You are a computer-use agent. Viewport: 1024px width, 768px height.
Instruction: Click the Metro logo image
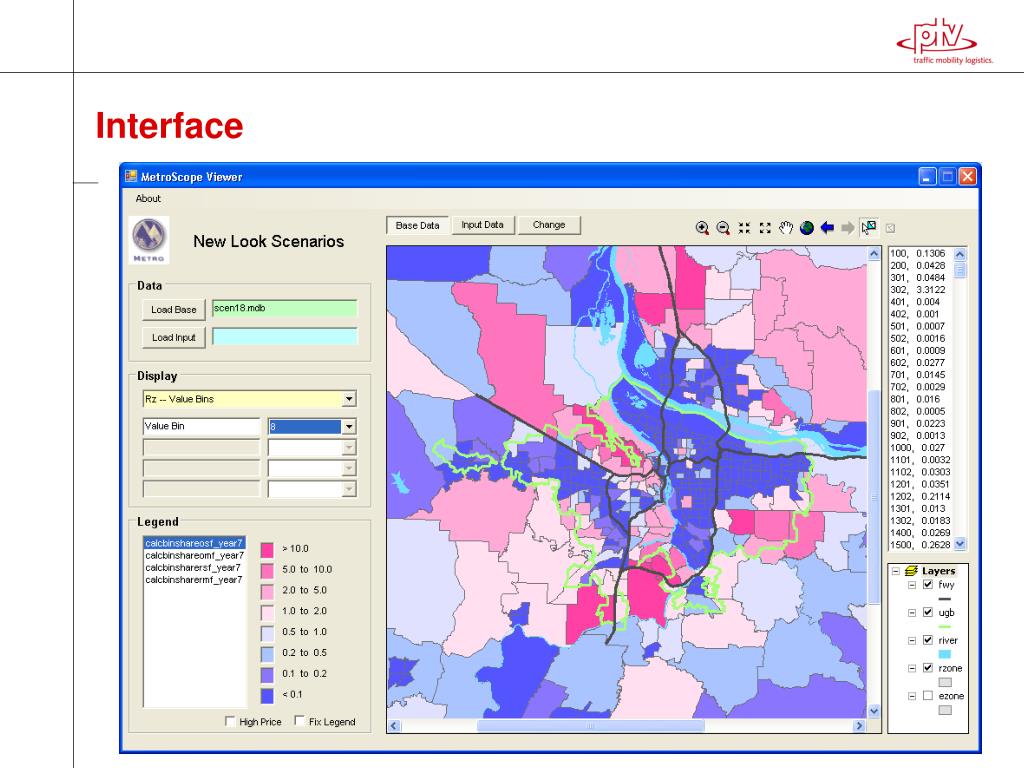149,240
